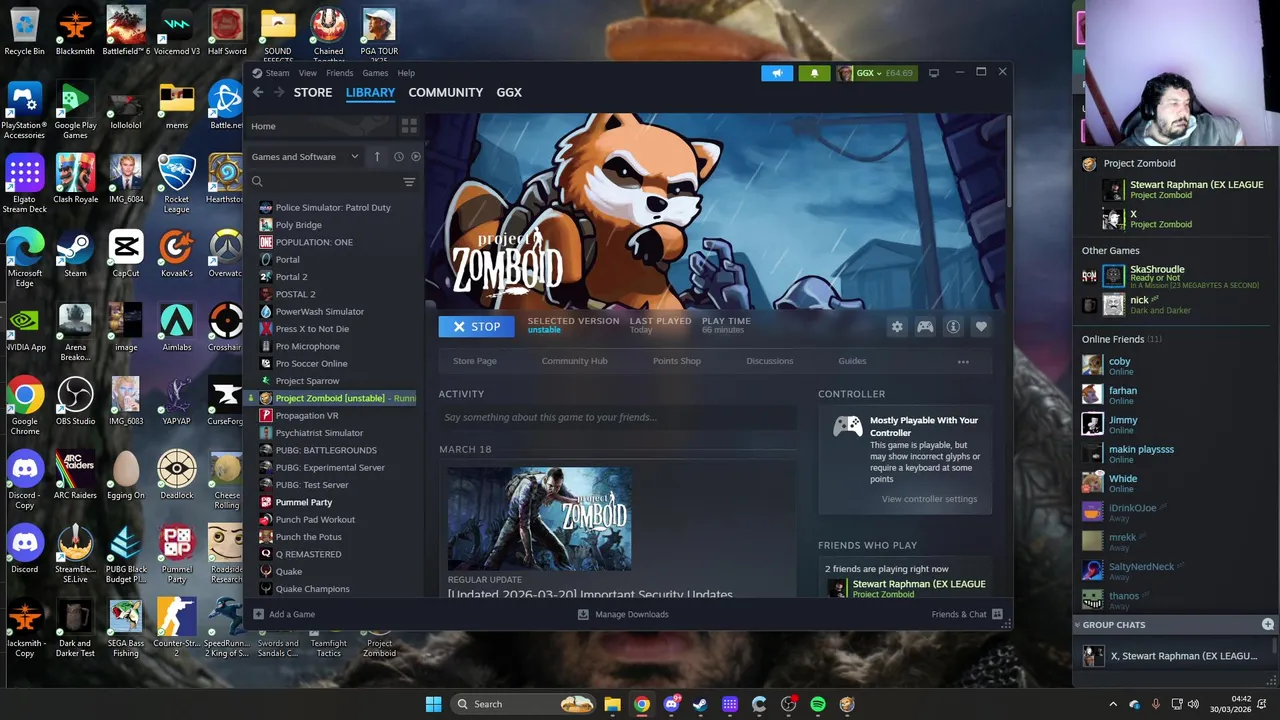Open the Steam menu
Viewport: 1280px width, 720px height.
coord(277,73)
